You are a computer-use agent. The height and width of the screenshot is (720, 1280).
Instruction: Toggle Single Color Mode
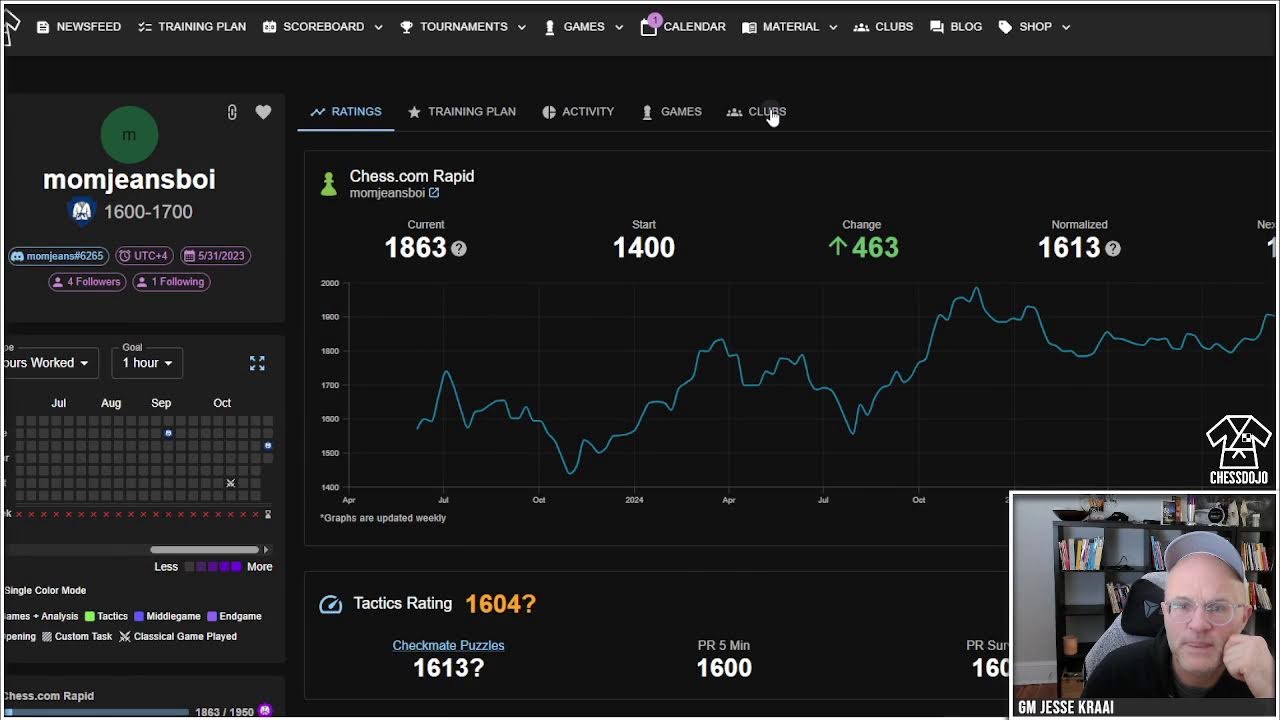(x=45, y=591)
